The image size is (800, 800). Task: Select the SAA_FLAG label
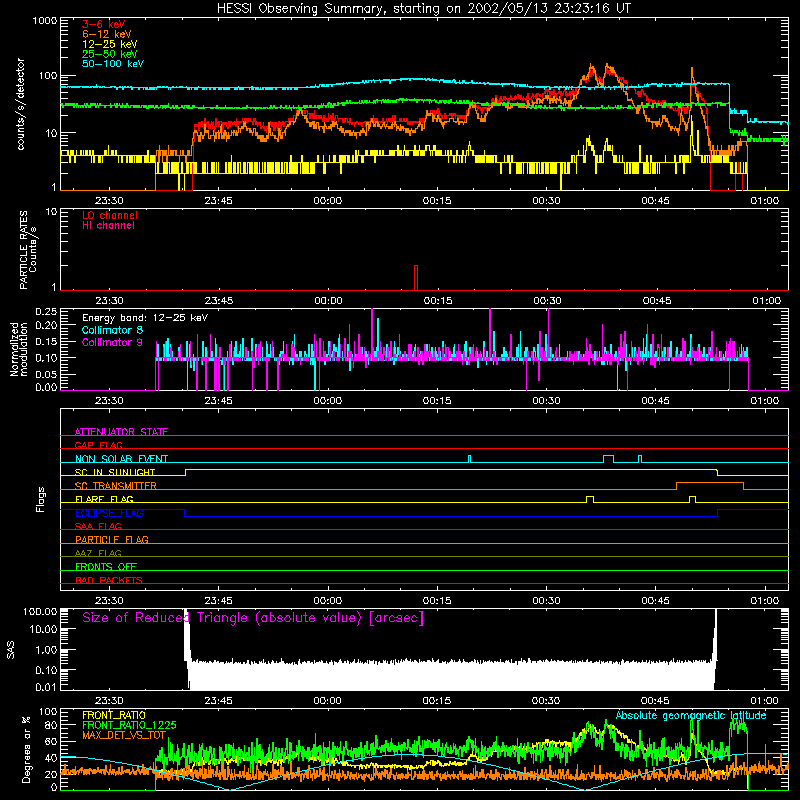click(x=98, y=526)
